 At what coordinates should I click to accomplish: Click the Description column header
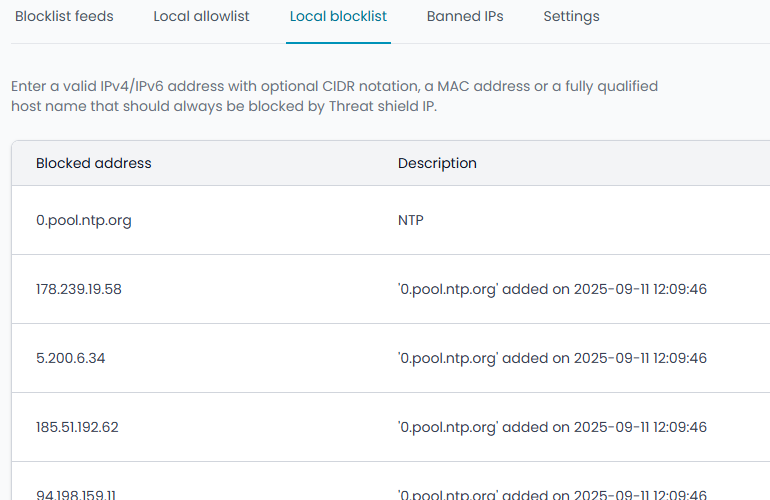[x=437, y=163]
